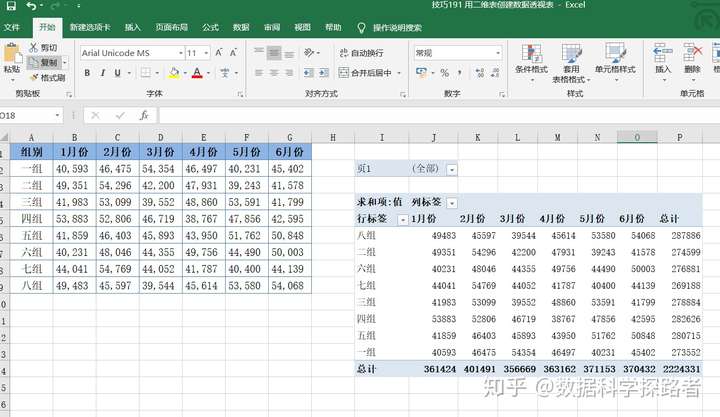The width and height of the screenshot is (720, 417).
Task: Open the Arial Unicode MS font dropdown
Action: click(180, 53)
